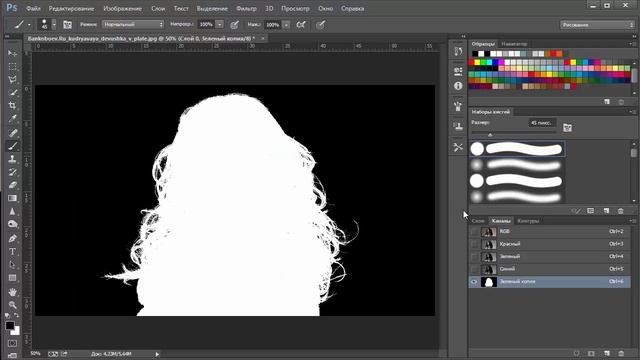Select the Brush tool in toolbox
This screenshot has width=640, height=360.
[12, 146]
